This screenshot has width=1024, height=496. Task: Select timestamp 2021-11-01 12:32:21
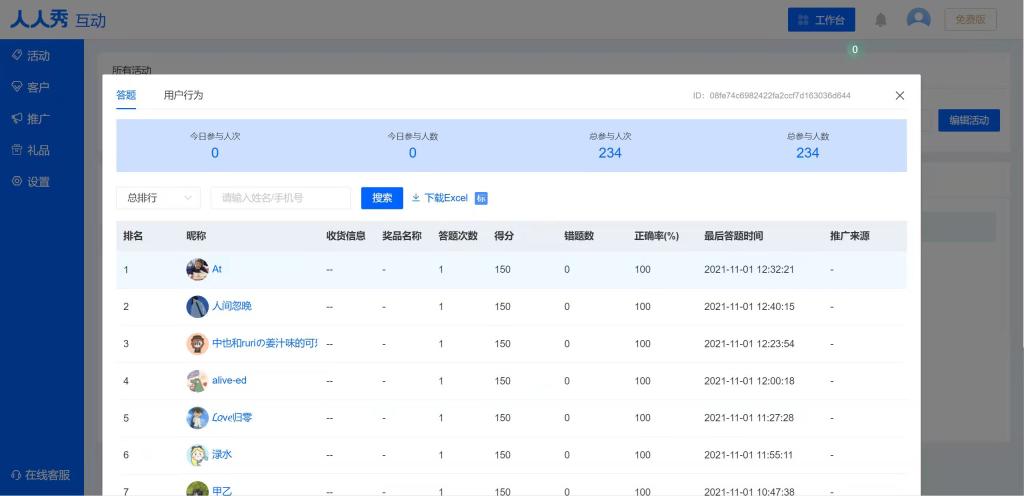tap(749, 269)
